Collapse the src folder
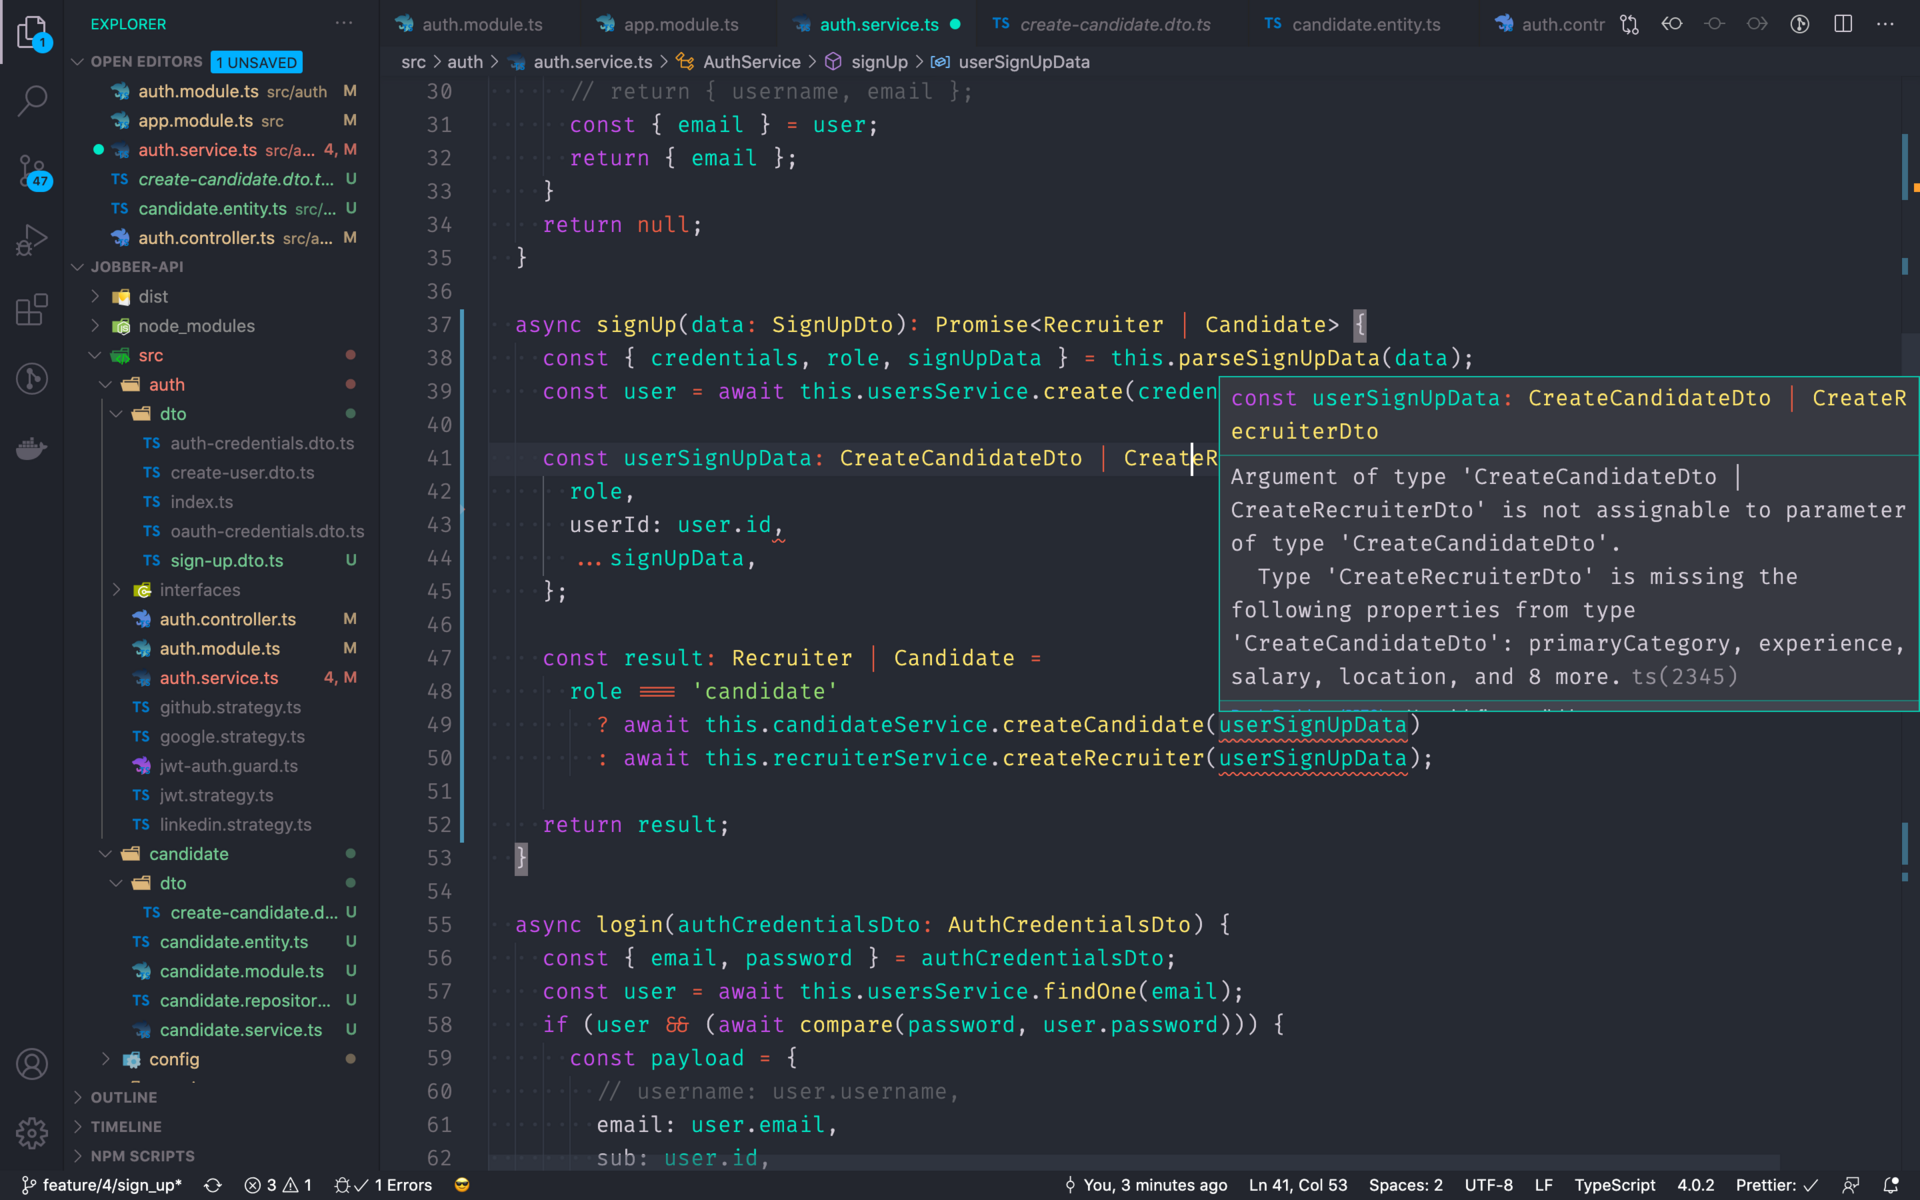The width and height of the screenshot is (1920, 1200). point(95,355)
